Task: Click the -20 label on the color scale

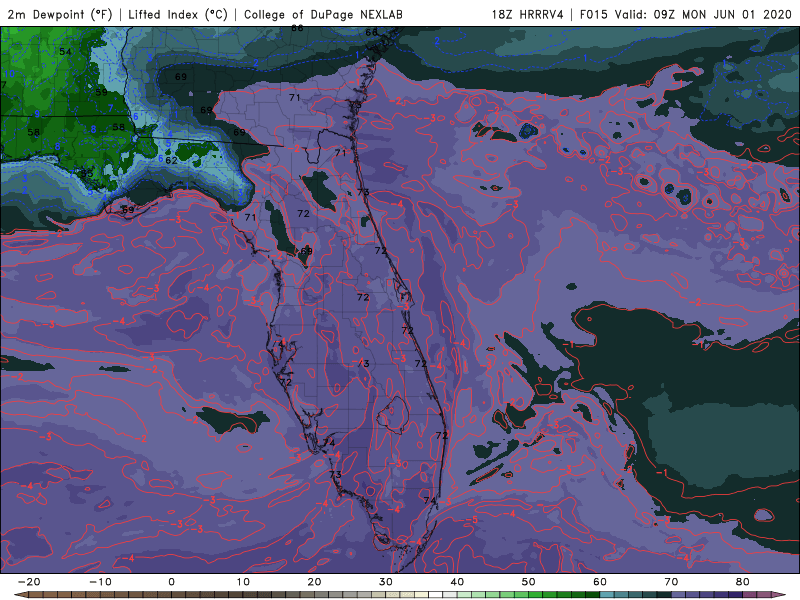Action: tap(29, 582)
